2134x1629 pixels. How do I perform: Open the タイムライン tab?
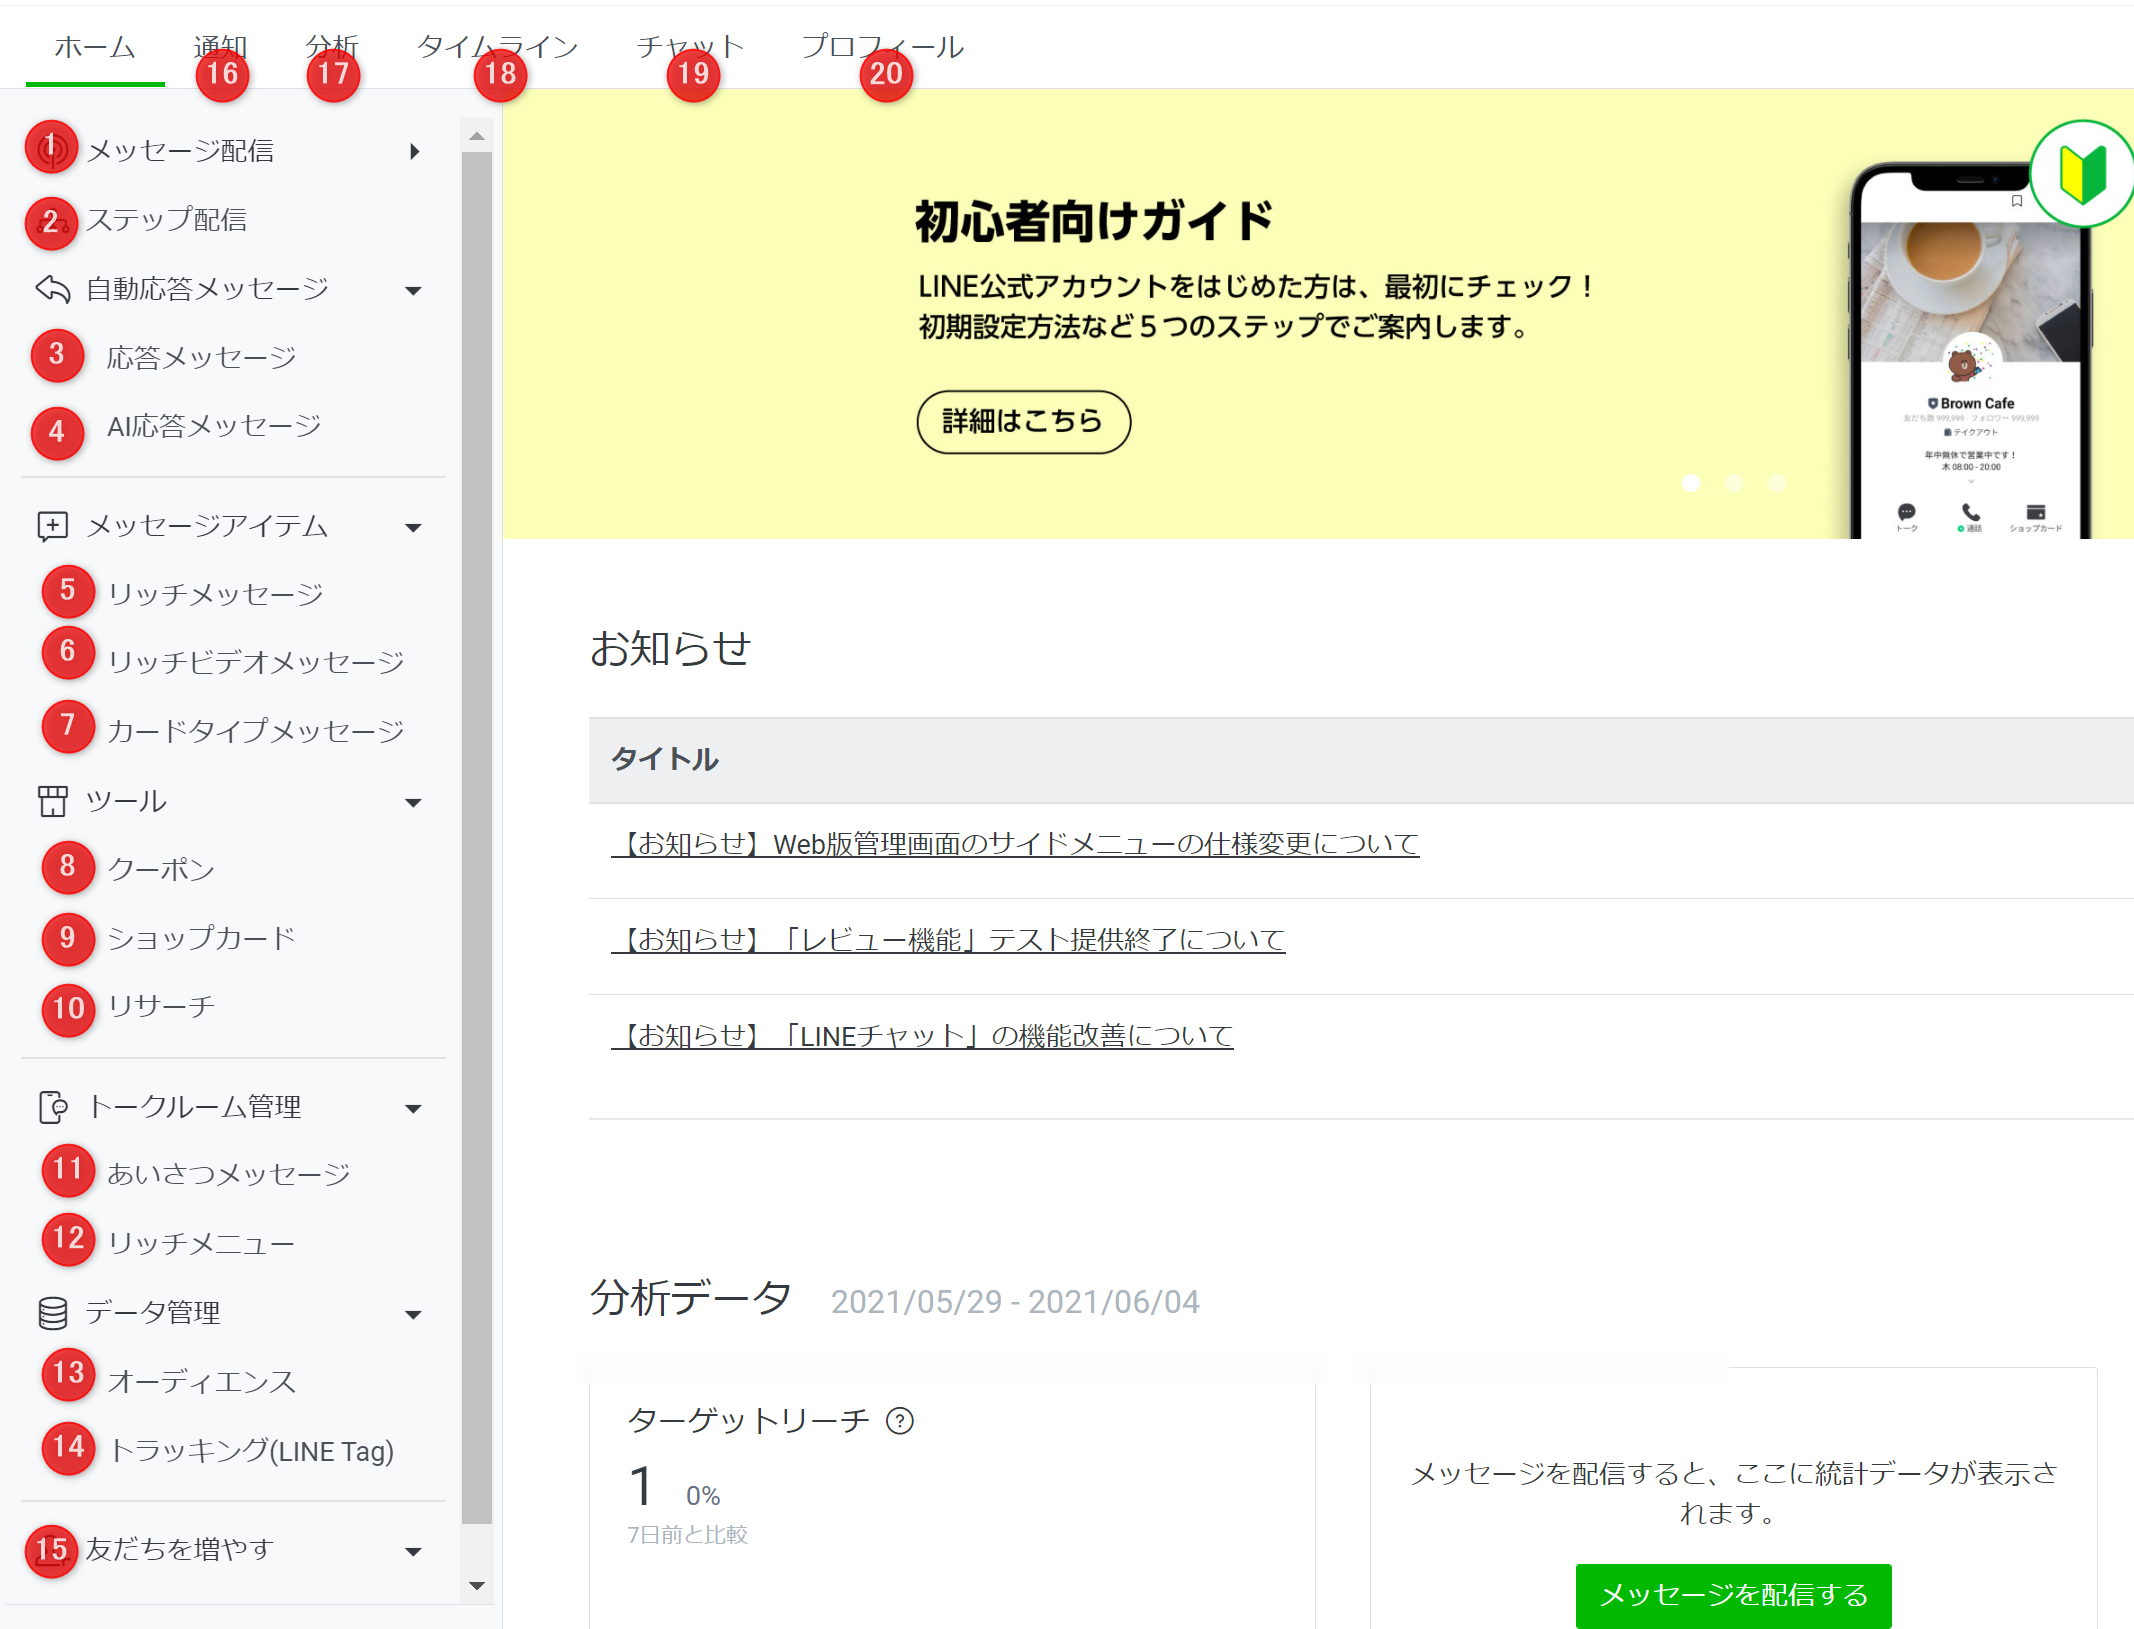point(497,47)
